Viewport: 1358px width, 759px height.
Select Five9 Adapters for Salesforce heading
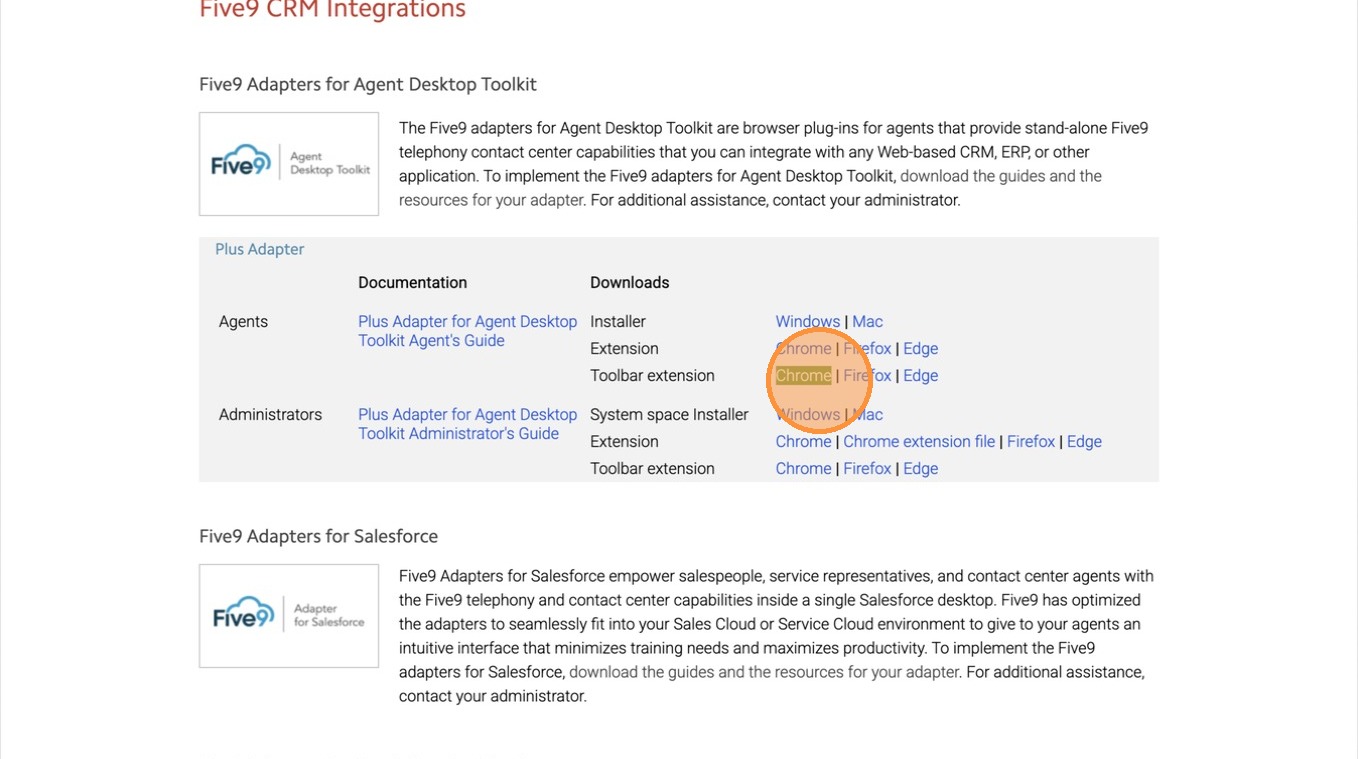tap(318, 536)
